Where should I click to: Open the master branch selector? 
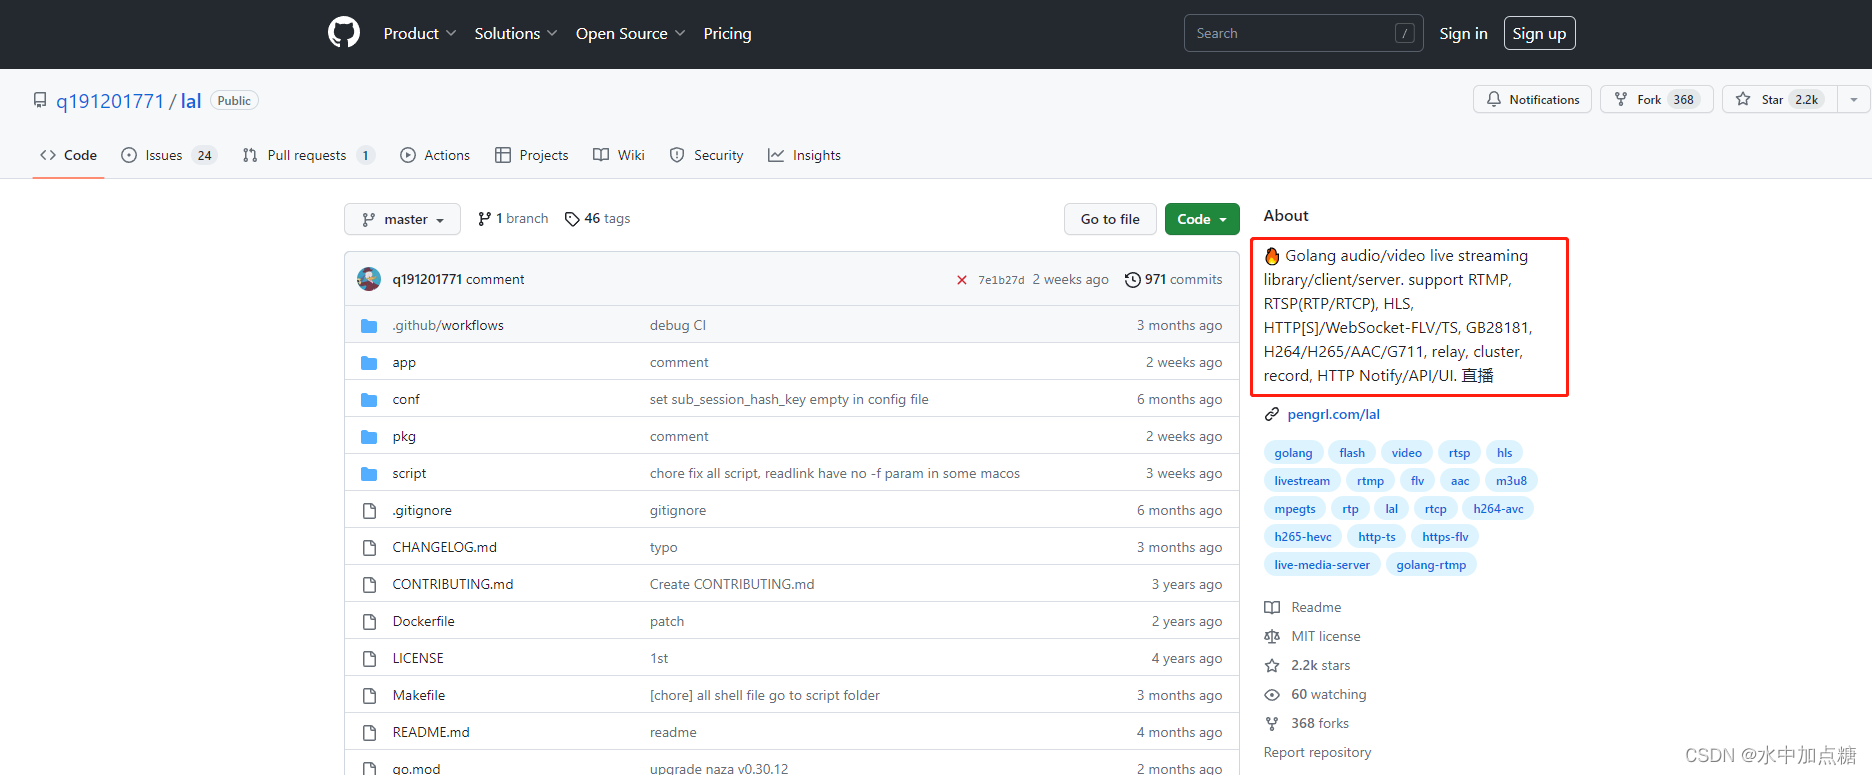click(402, 219)
